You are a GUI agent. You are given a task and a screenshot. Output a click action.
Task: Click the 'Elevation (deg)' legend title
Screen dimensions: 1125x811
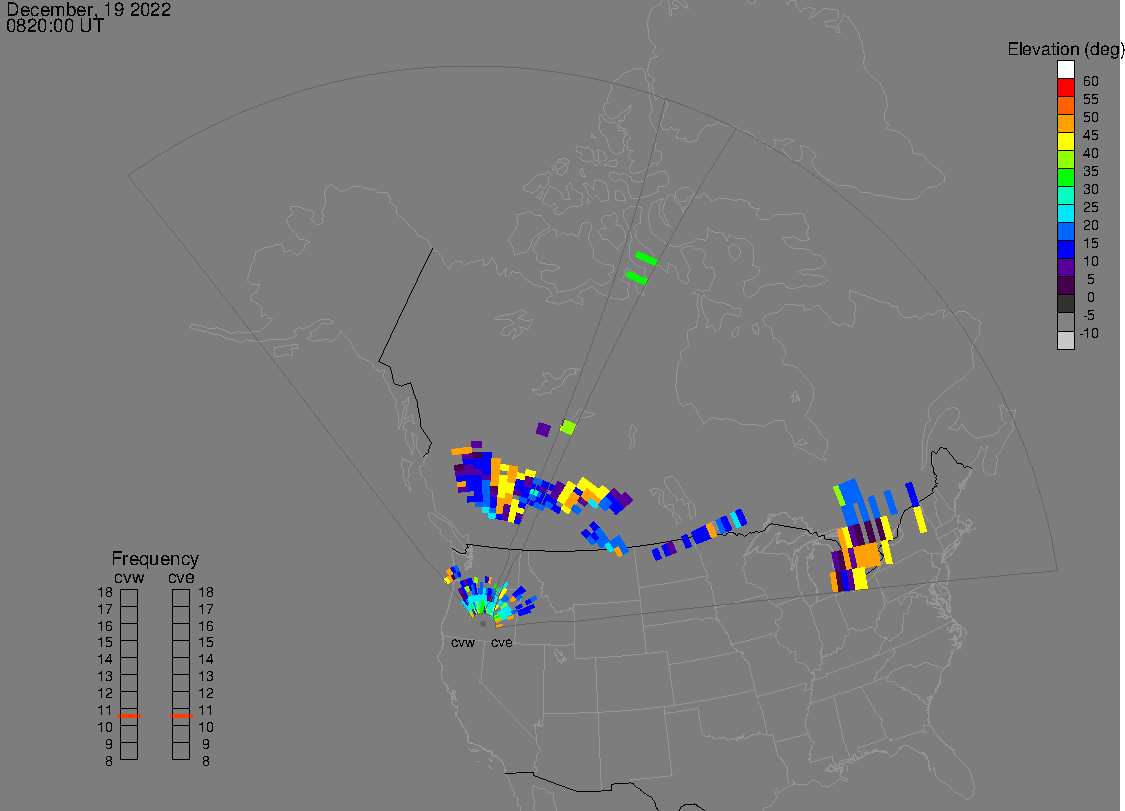[x=1065, y=50]
